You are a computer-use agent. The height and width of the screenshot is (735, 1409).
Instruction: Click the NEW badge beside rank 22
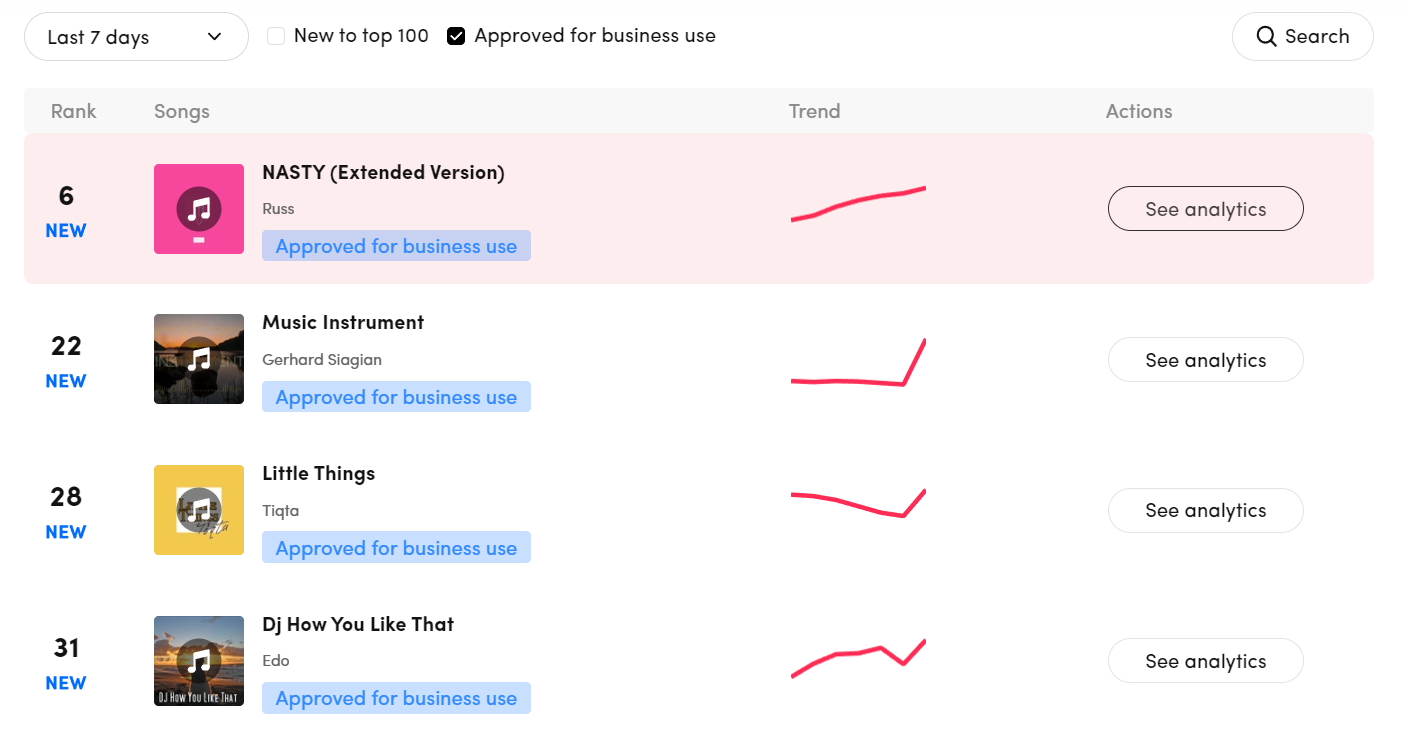pyautogui.click(x=65, y=380)
